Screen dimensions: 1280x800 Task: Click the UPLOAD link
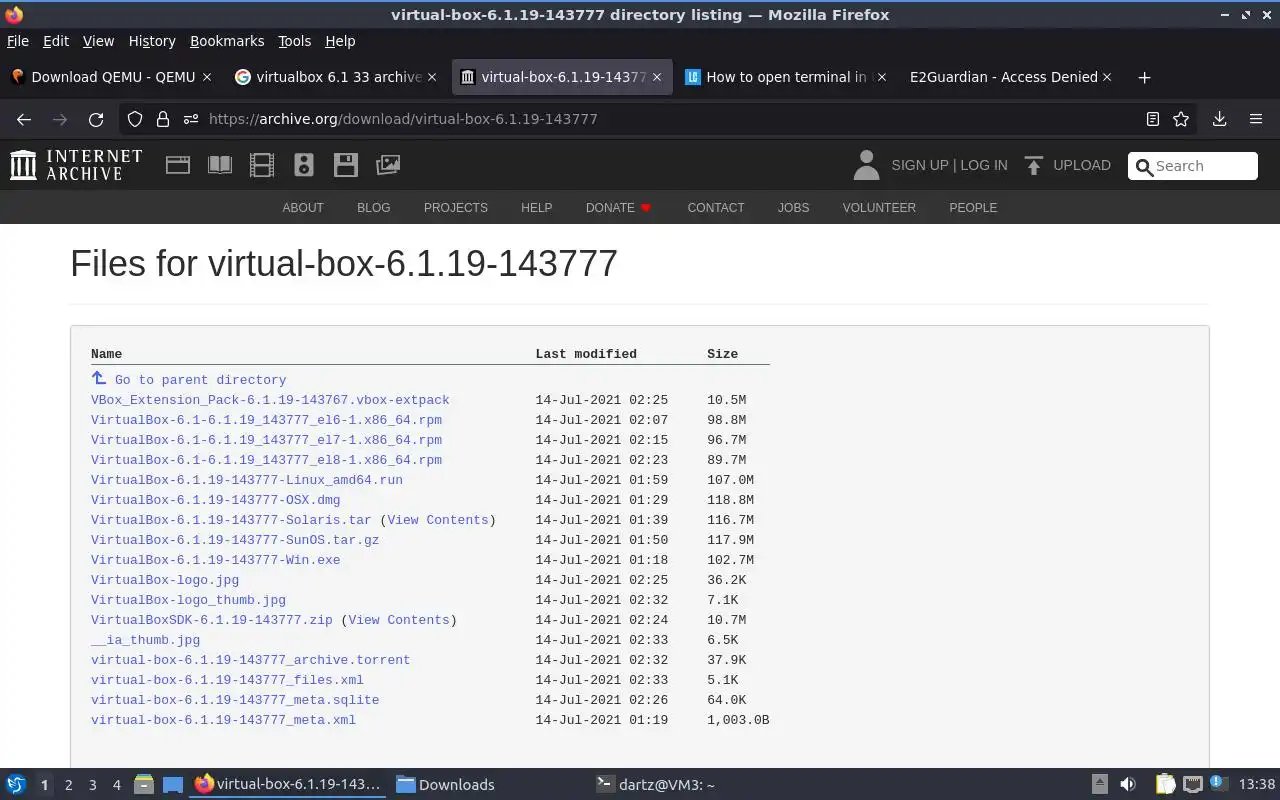1082,165
